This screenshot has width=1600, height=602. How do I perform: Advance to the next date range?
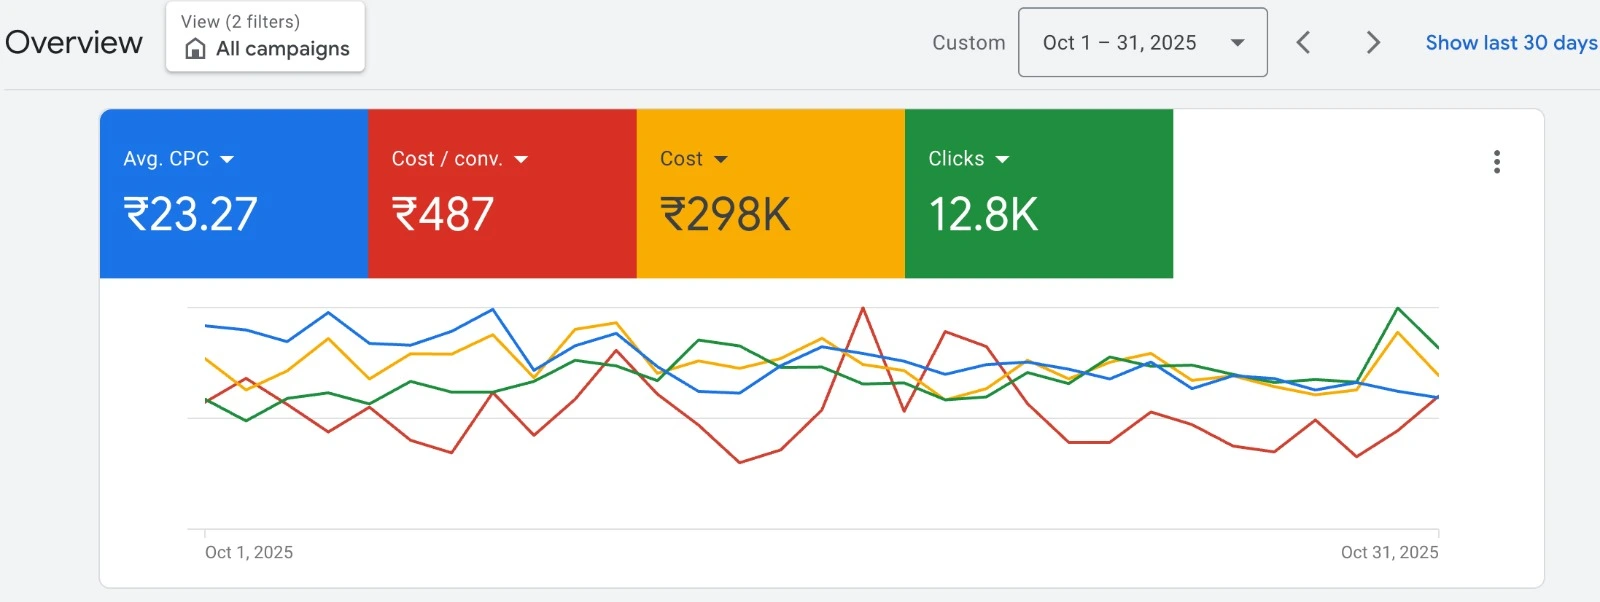1373,42
